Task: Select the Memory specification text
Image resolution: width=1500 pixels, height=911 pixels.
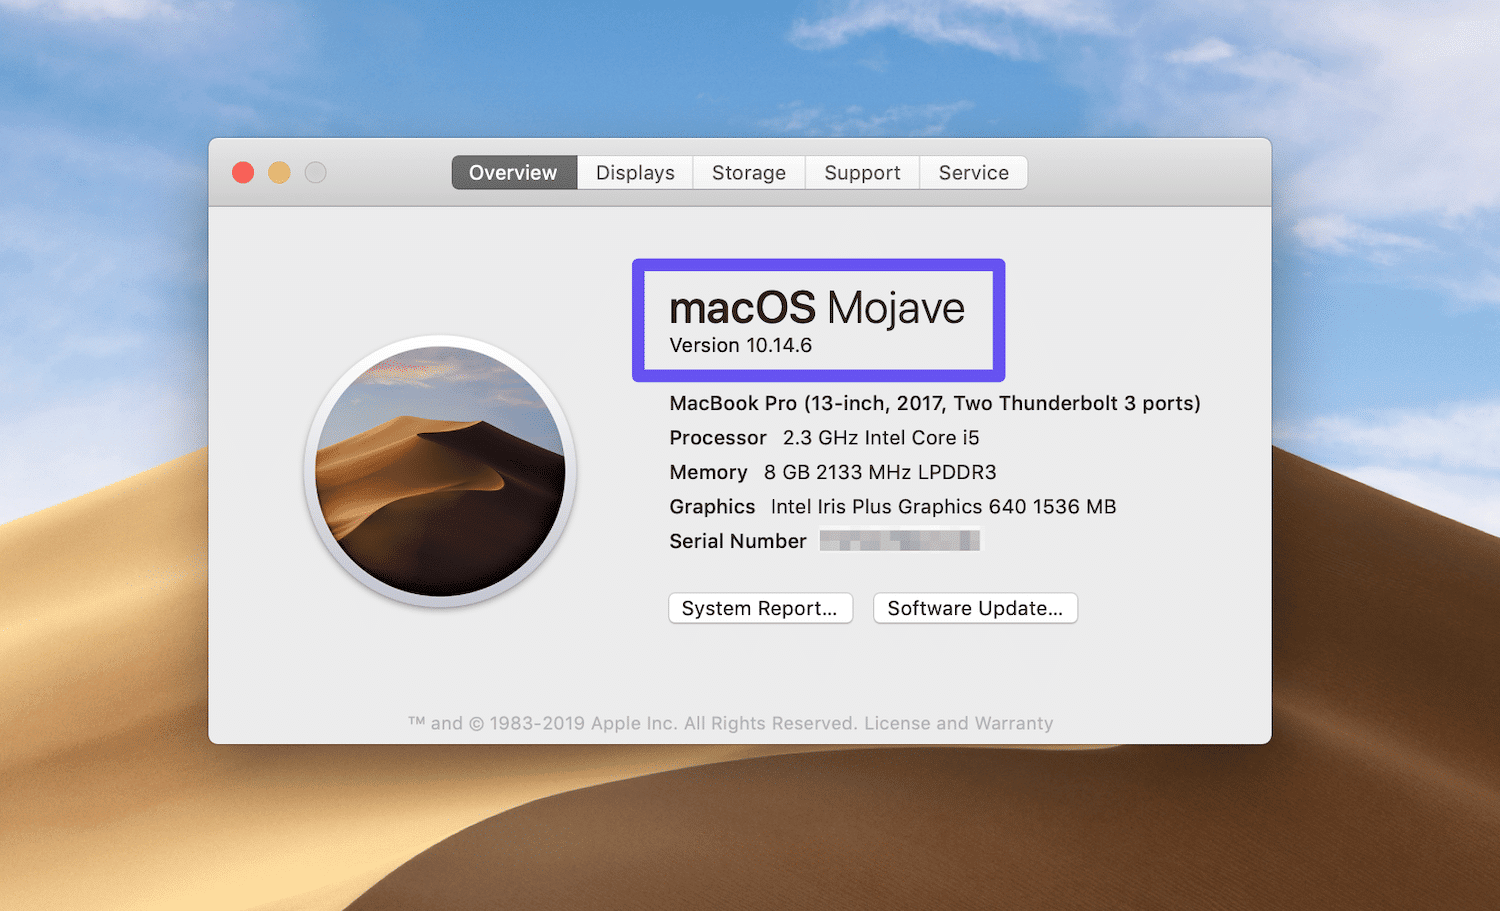Action: [x=832, y=472]
